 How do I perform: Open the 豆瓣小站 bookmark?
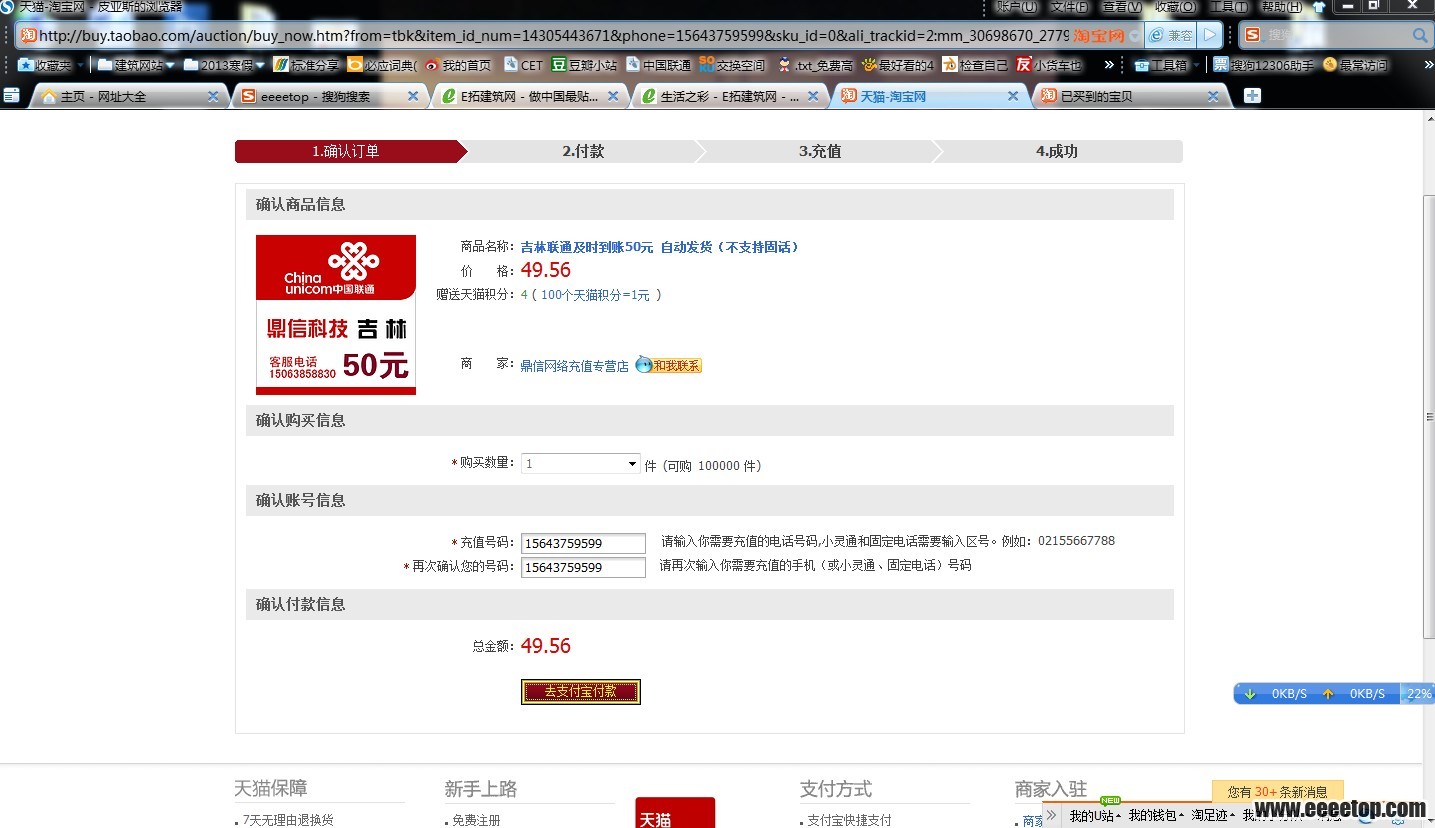click(x=584, y=65)
